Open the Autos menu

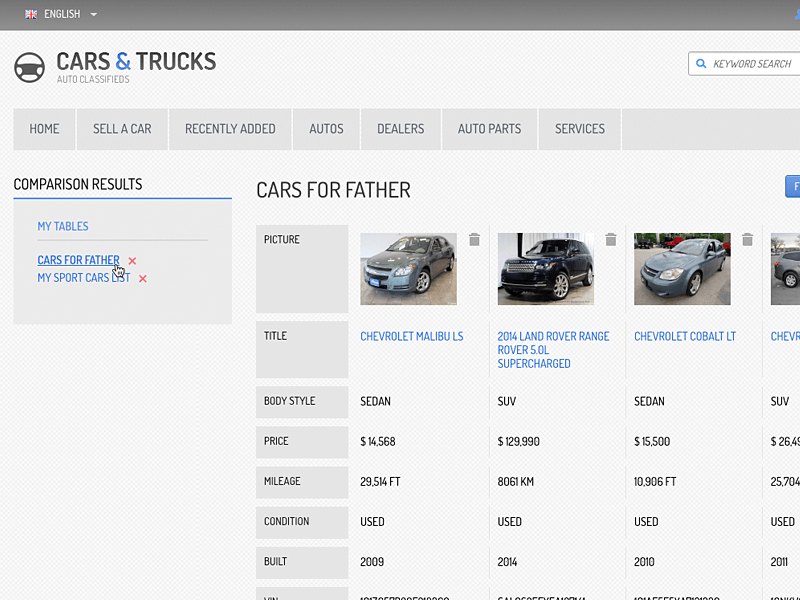tap(327, 129)
